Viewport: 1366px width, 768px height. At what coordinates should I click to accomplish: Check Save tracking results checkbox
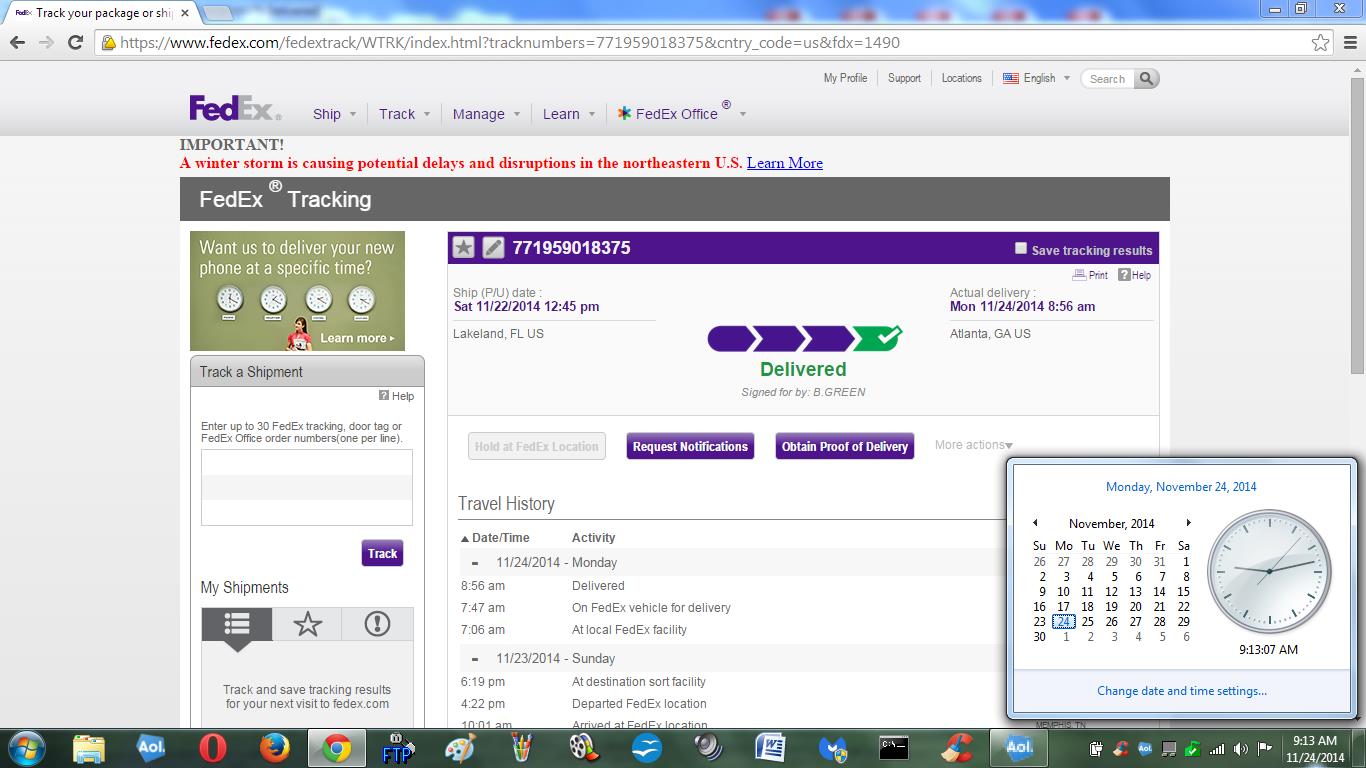(1021, 248)
